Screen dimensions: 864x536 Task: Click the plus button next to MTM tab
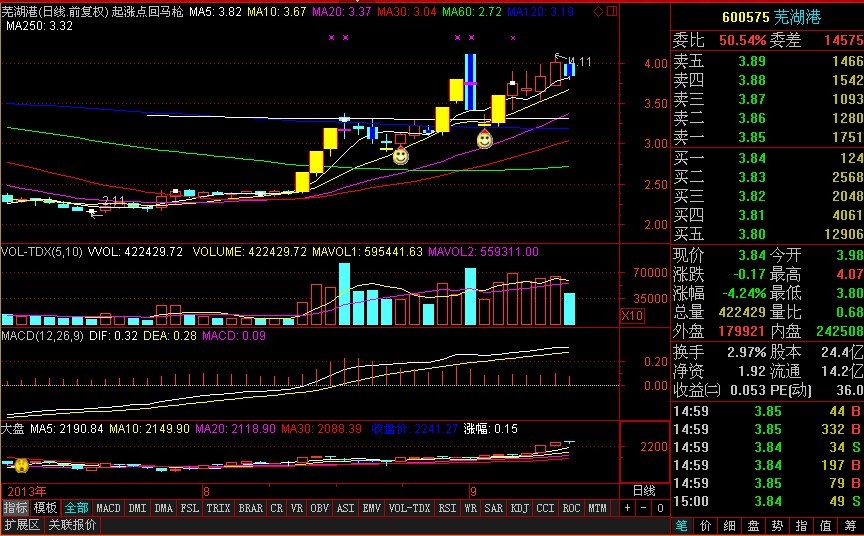click(627, 508)
